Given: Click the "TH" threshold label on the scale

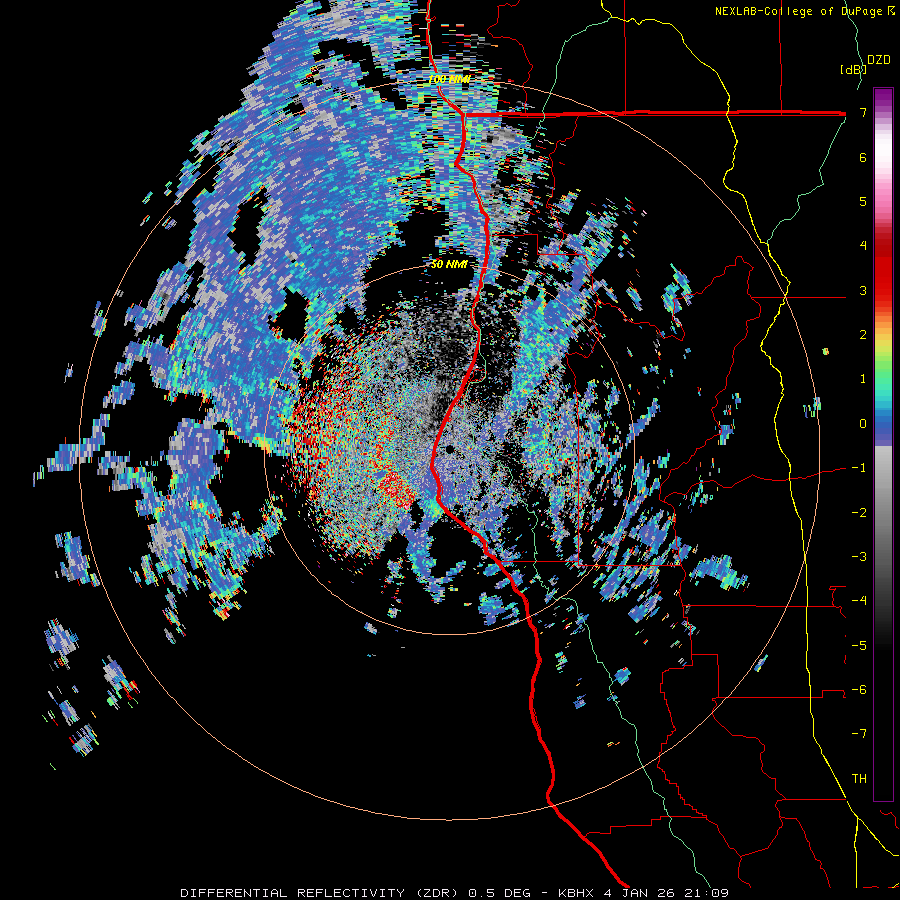Looking at the screenshot, I should click(x=859, y=779).
